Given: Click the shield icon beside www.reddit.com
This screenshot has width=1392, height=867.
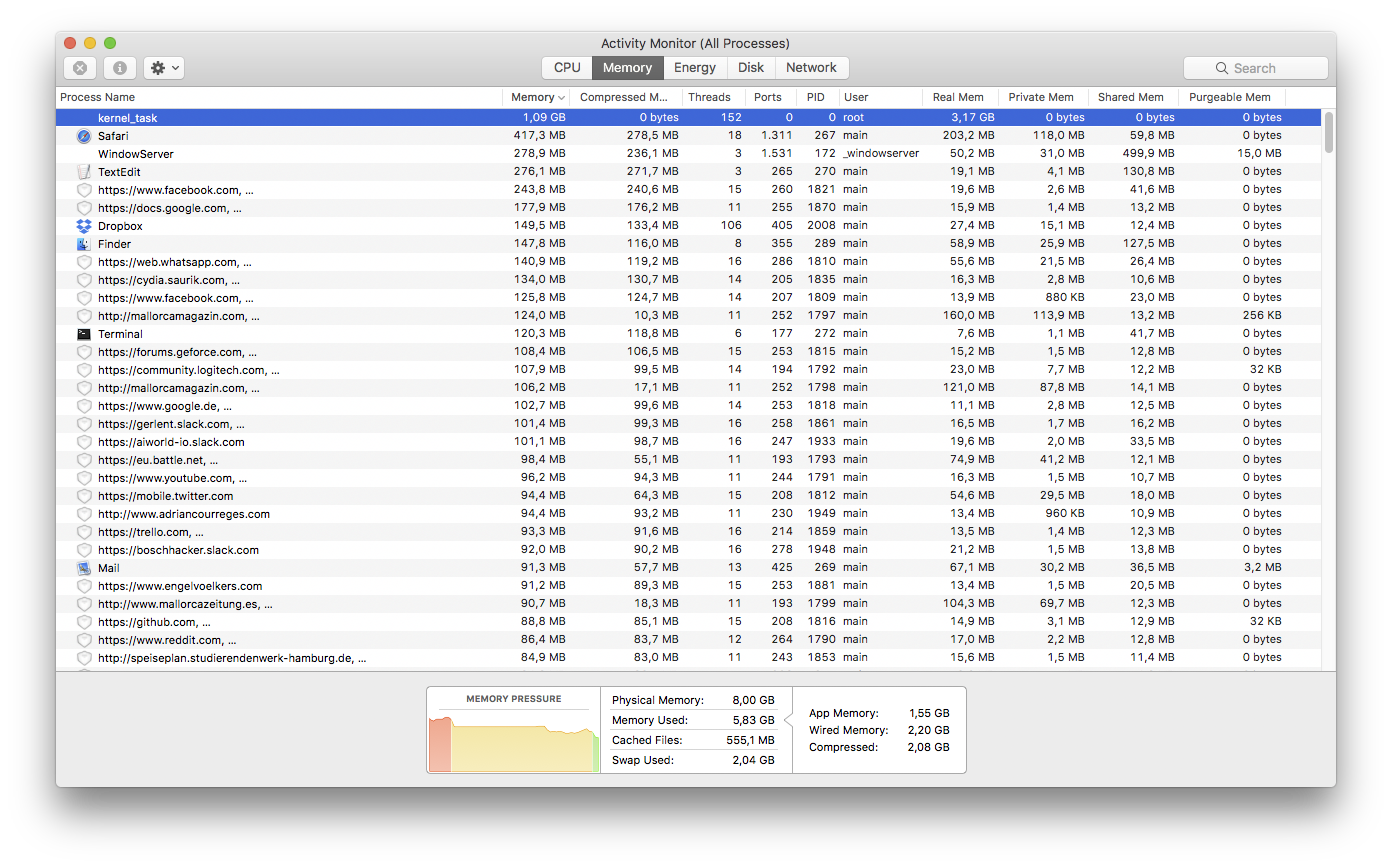Looking at the screenshot, I should 84,640.
